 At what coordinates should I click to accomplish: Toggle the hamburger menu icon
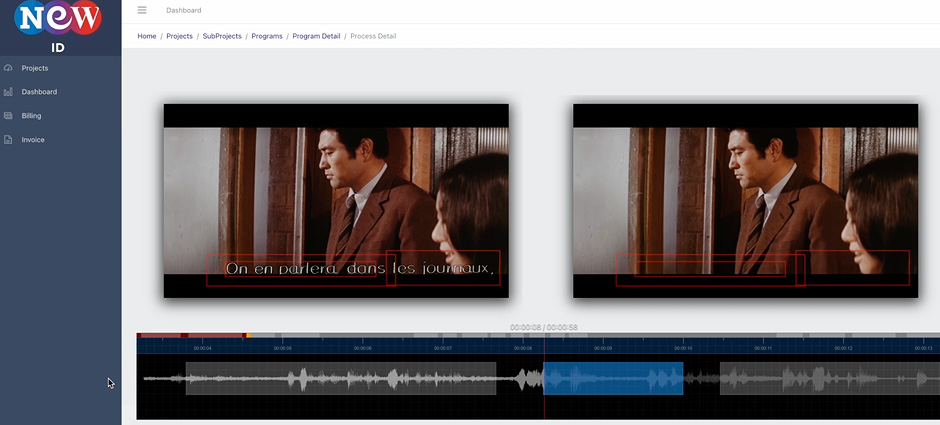point(142,10)
